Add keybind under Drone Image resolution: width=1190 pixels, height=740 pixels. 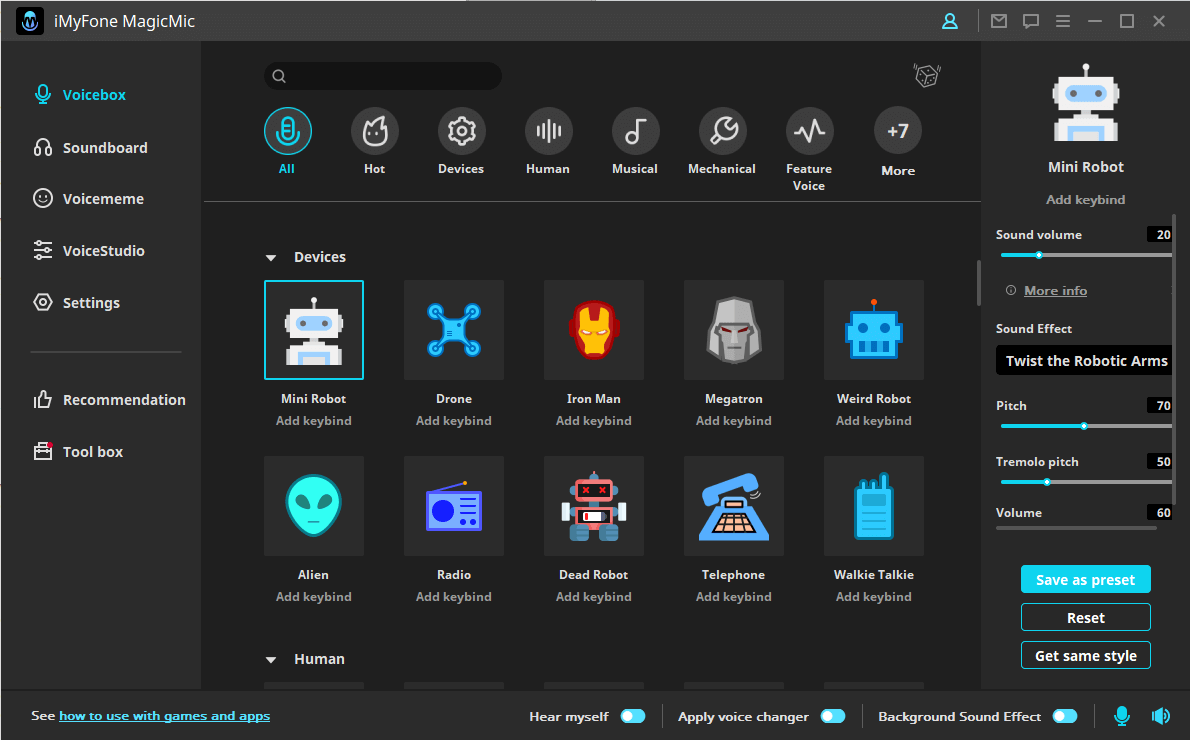pos(454,420)
